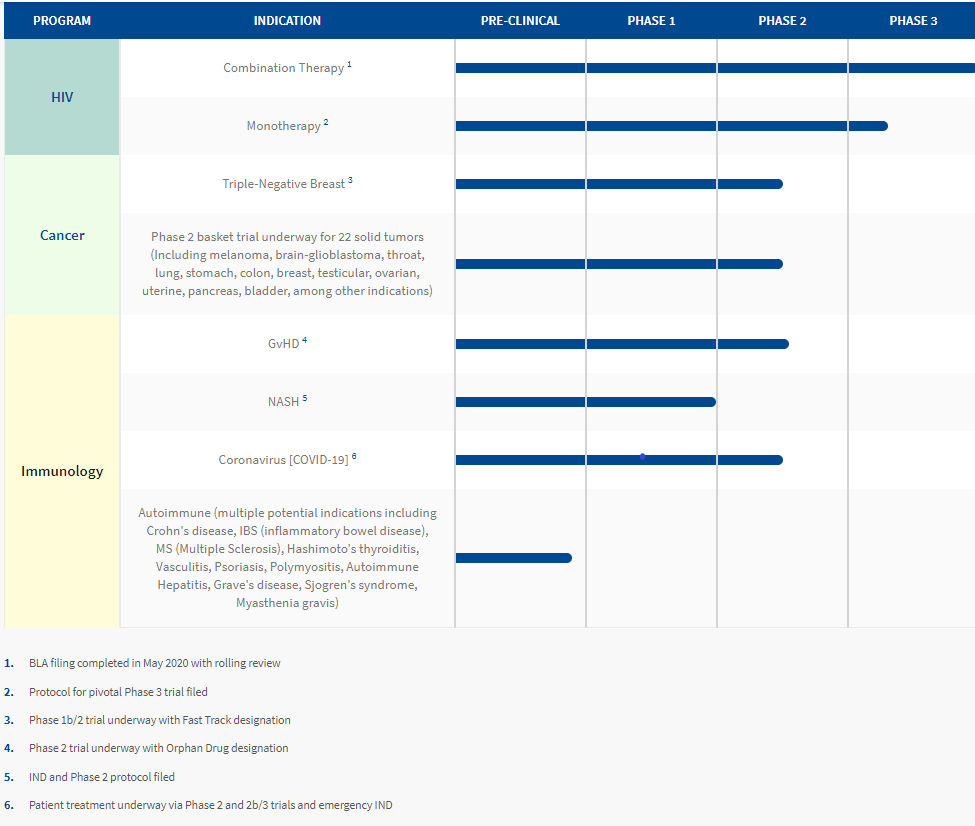Click footnote marker 1 beside Combination Therapy
The image size is (975, 826).
350,63
